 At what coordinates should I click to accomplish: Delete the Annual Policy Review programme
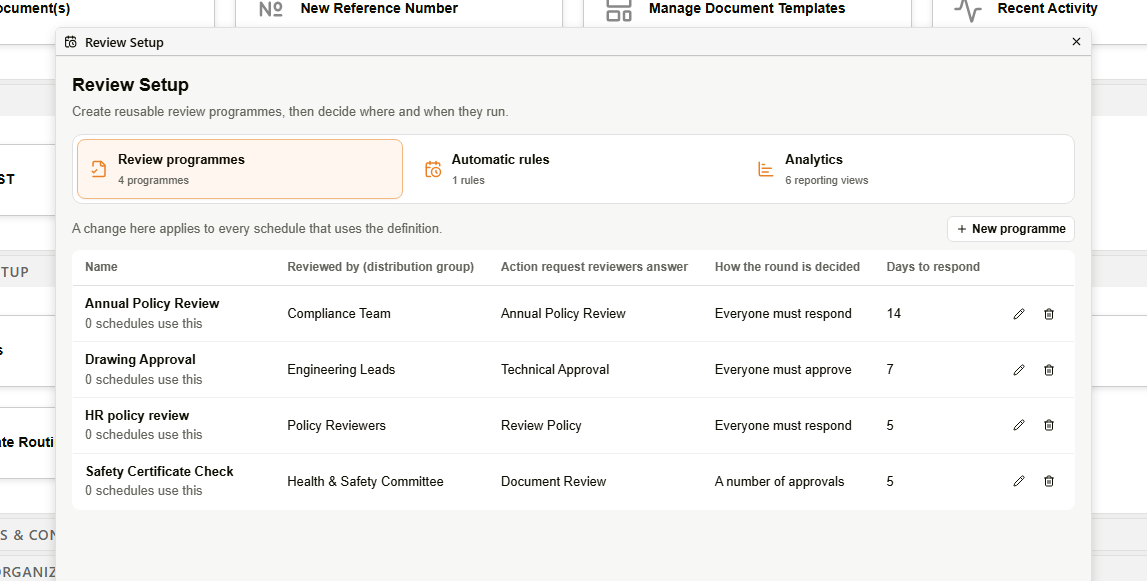coord(1049,314)
